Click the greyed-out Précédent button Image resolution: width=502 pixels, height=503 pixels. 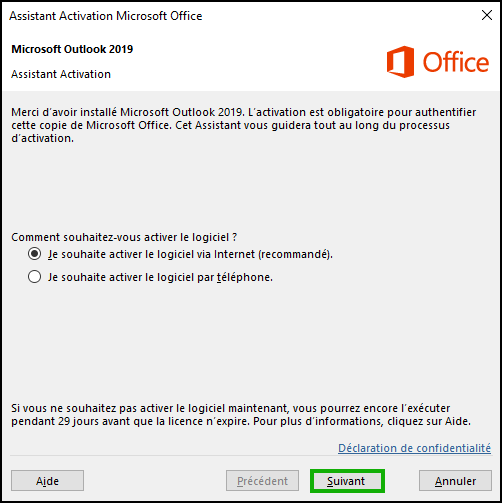point(262,481)
